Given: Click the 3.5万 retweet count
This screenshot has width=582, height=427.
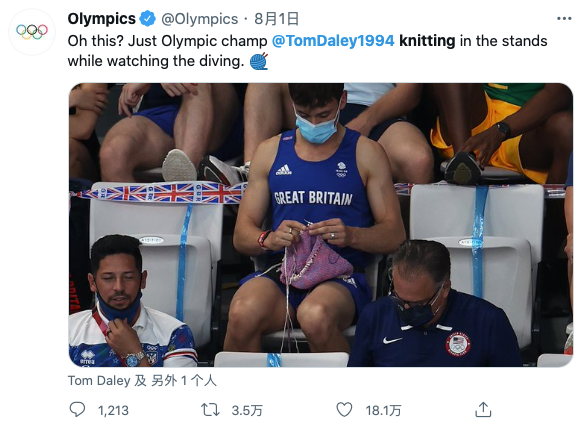Looking at the screenshot, I should click(x=247, y=410).
